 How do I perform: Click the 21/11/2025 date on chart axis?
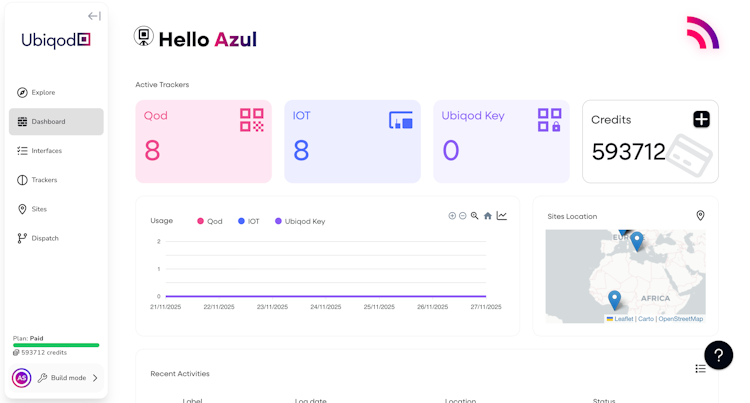(165, 307)
